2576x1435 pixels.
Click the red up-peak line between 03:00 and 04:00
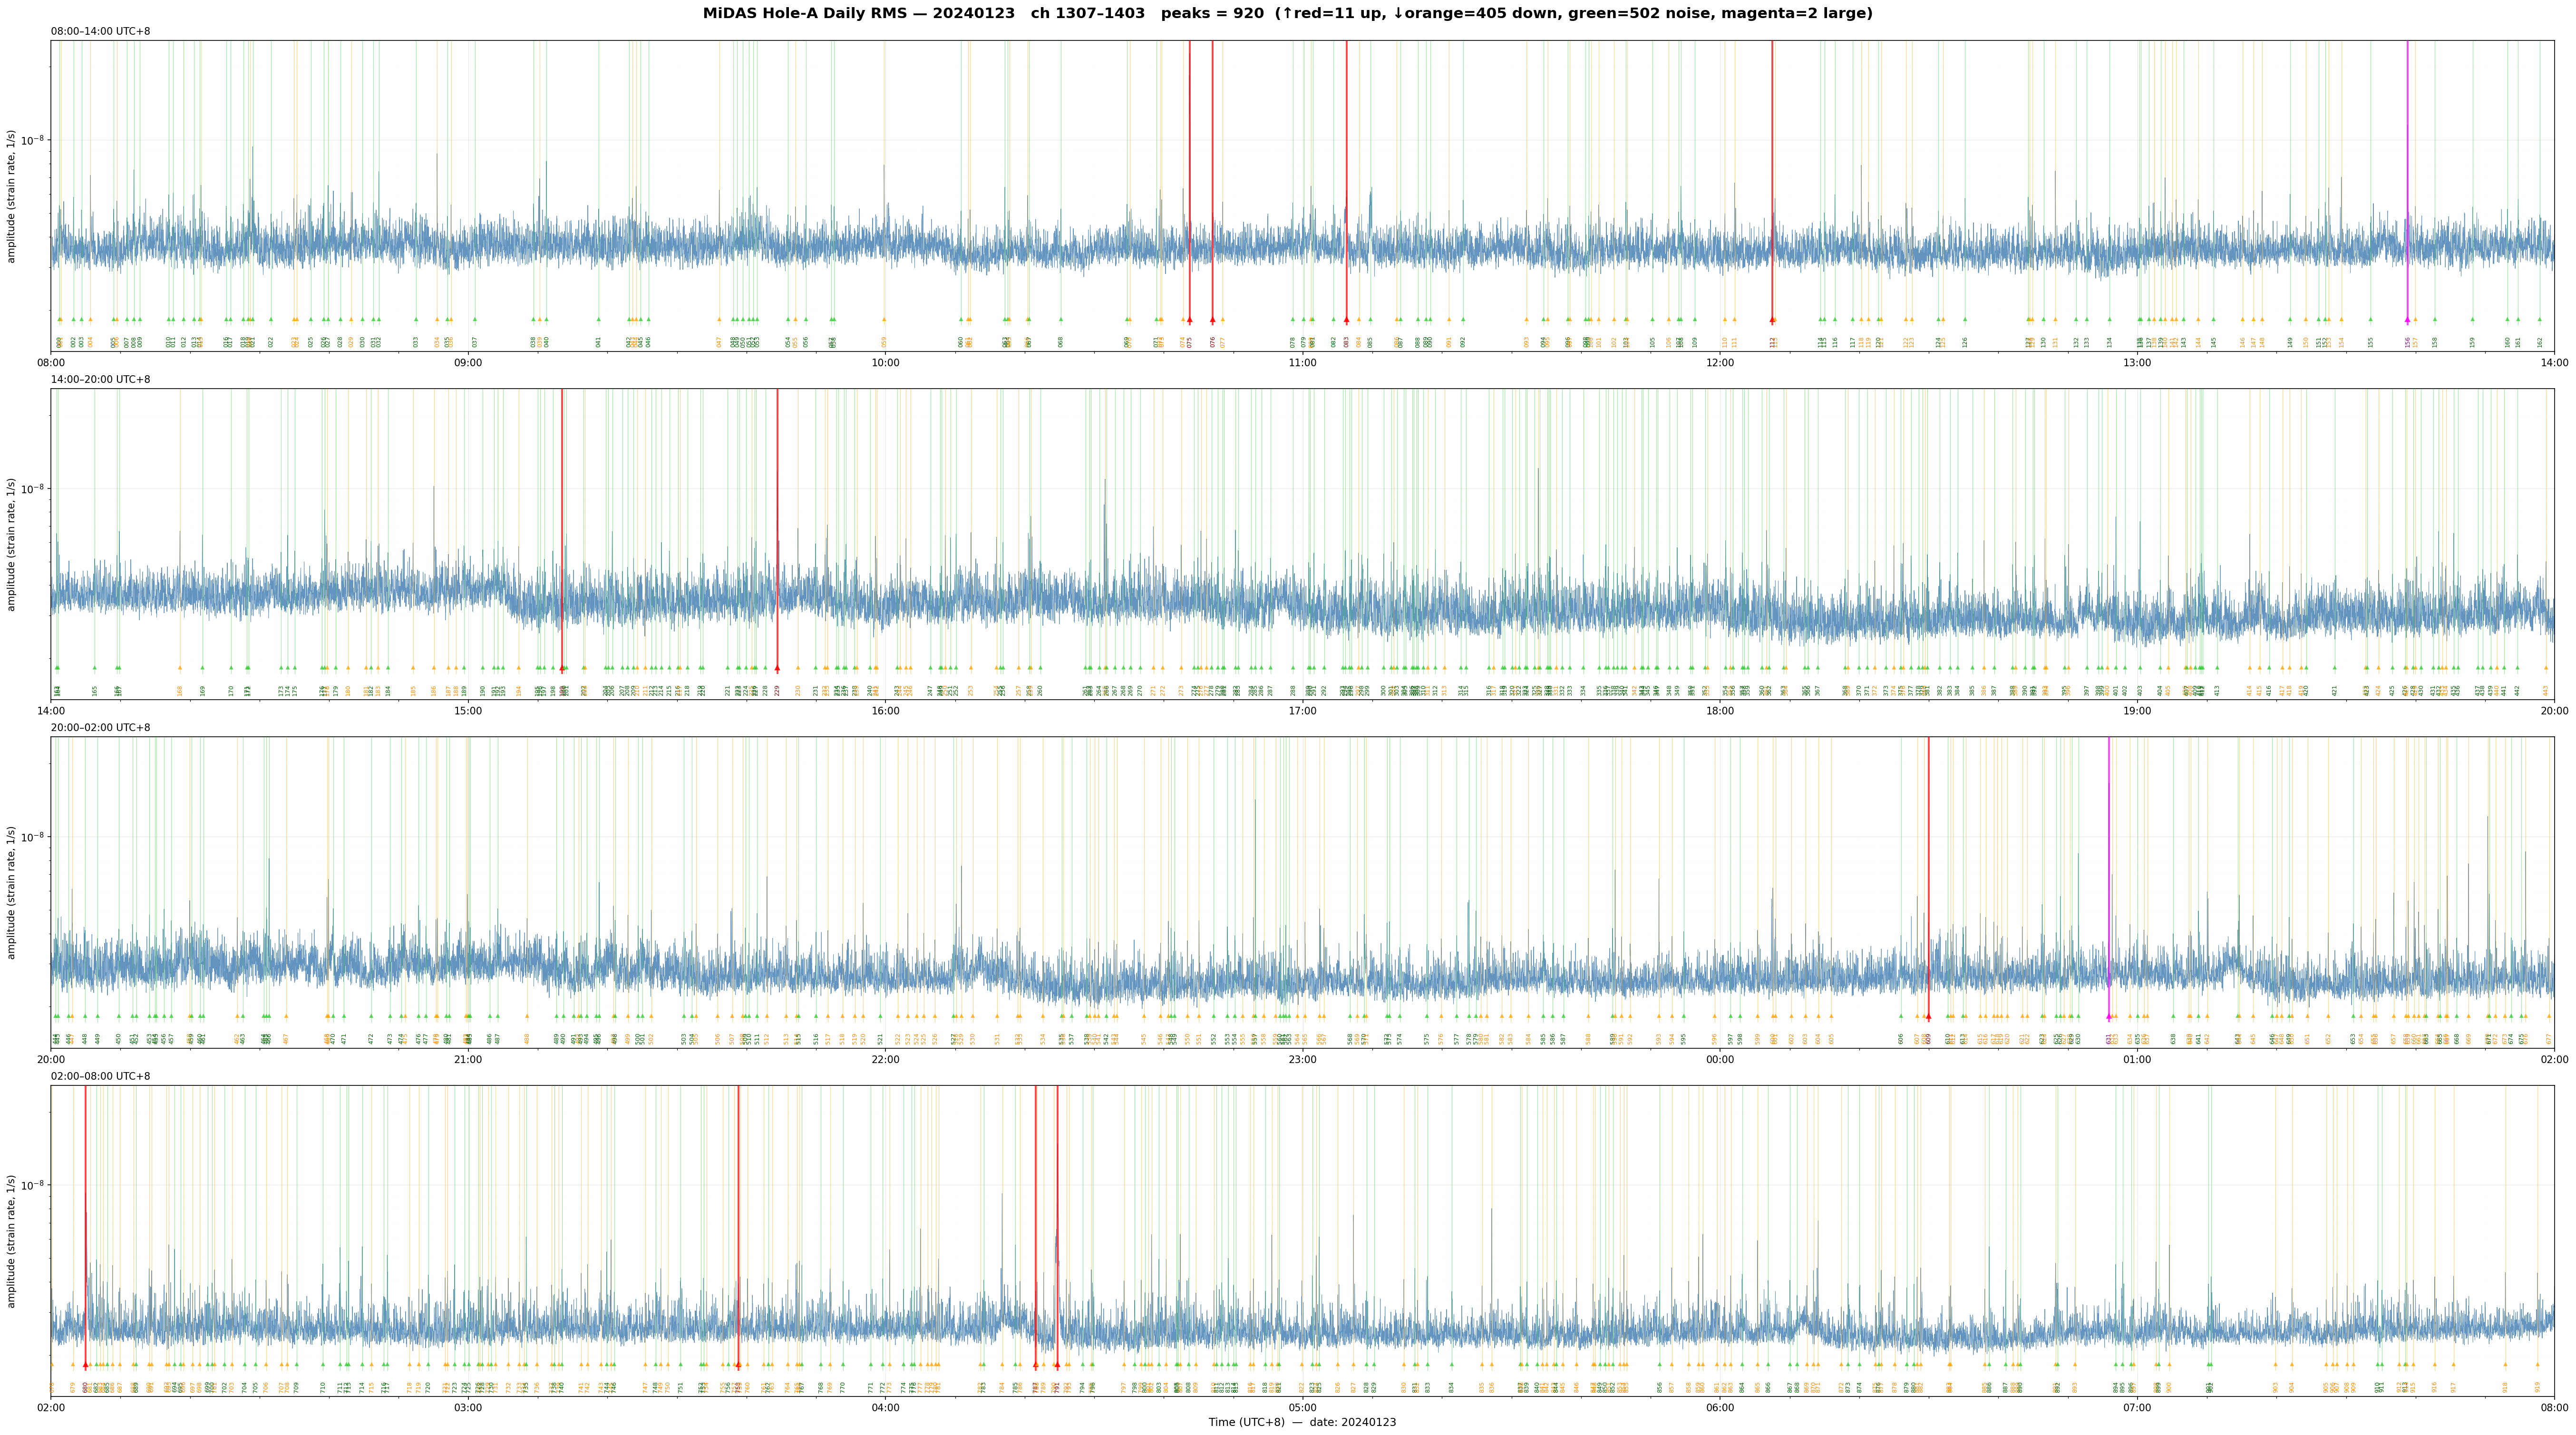[x=738, y=1225]
